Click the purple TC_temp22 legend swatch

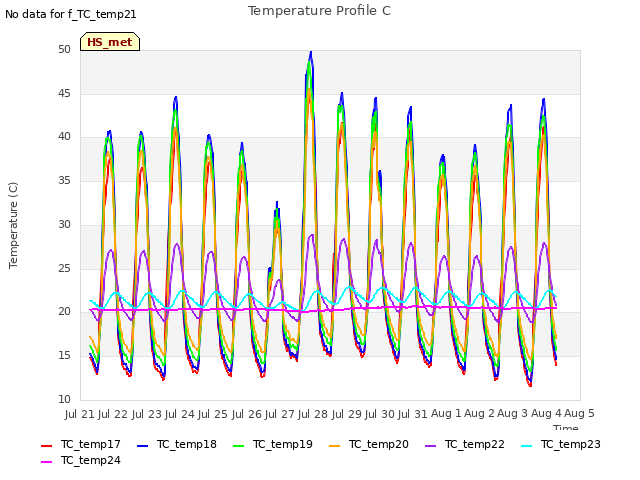click(x=430, y=446)
